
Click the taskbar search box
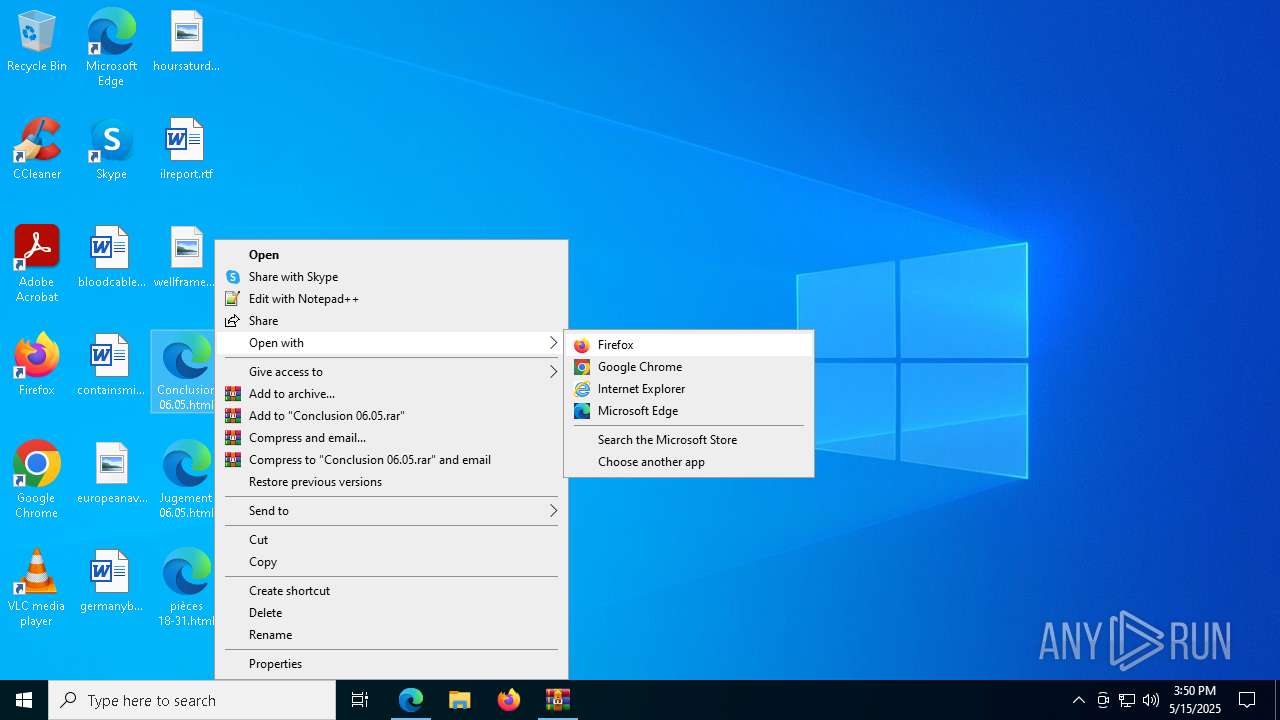click(x=192, y=700)
